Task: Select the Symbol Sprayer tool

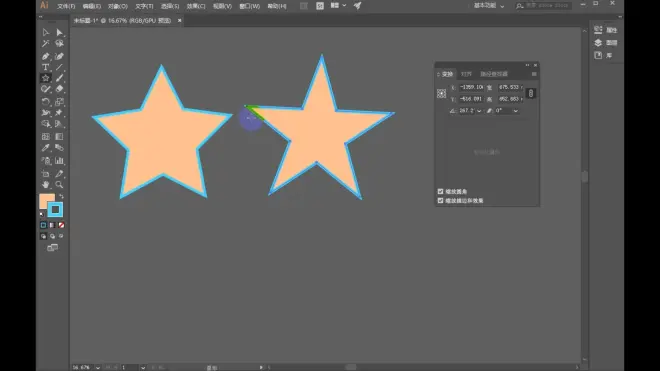Action: point(45,161)
